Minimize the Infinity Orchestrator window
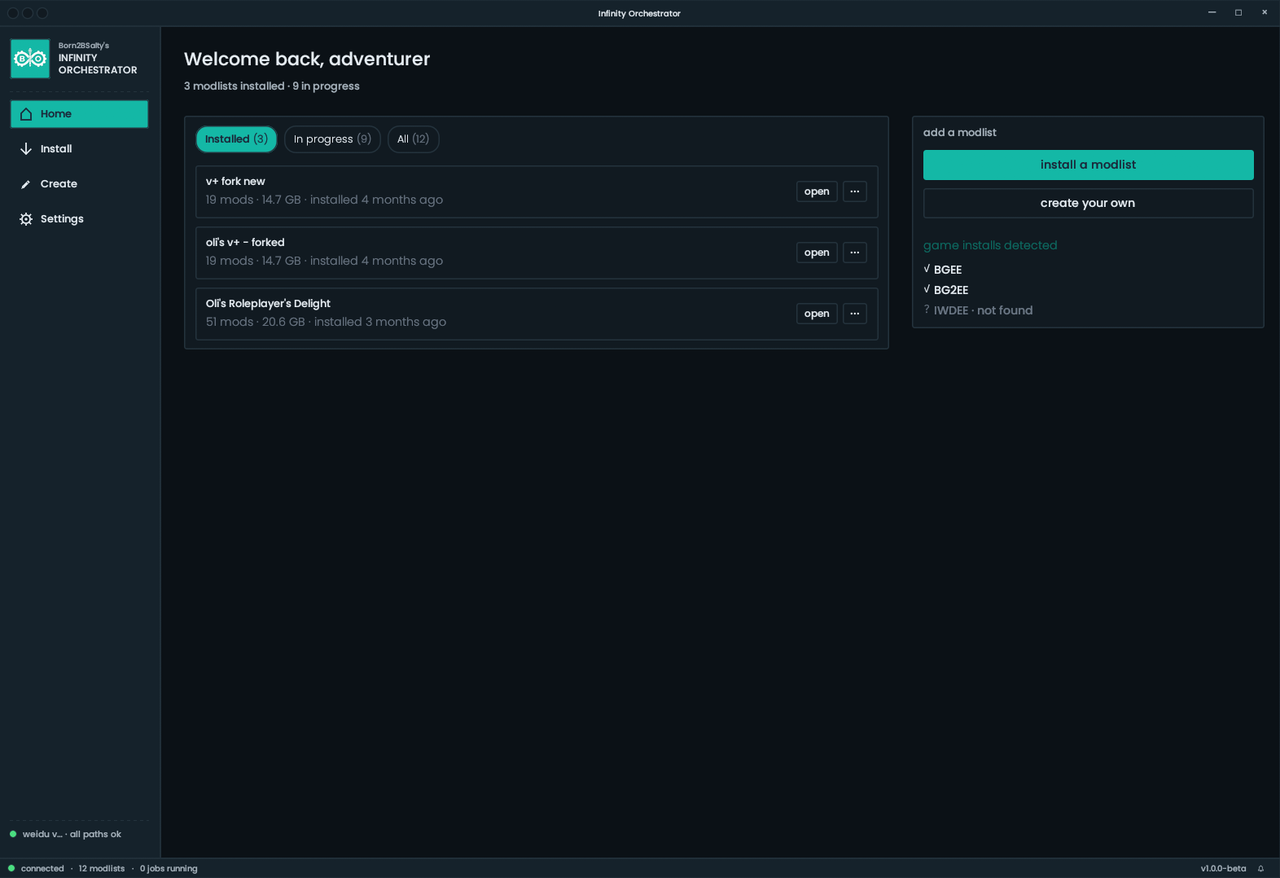Screen dimensions: 1280x878 [x=1212, y=13]
